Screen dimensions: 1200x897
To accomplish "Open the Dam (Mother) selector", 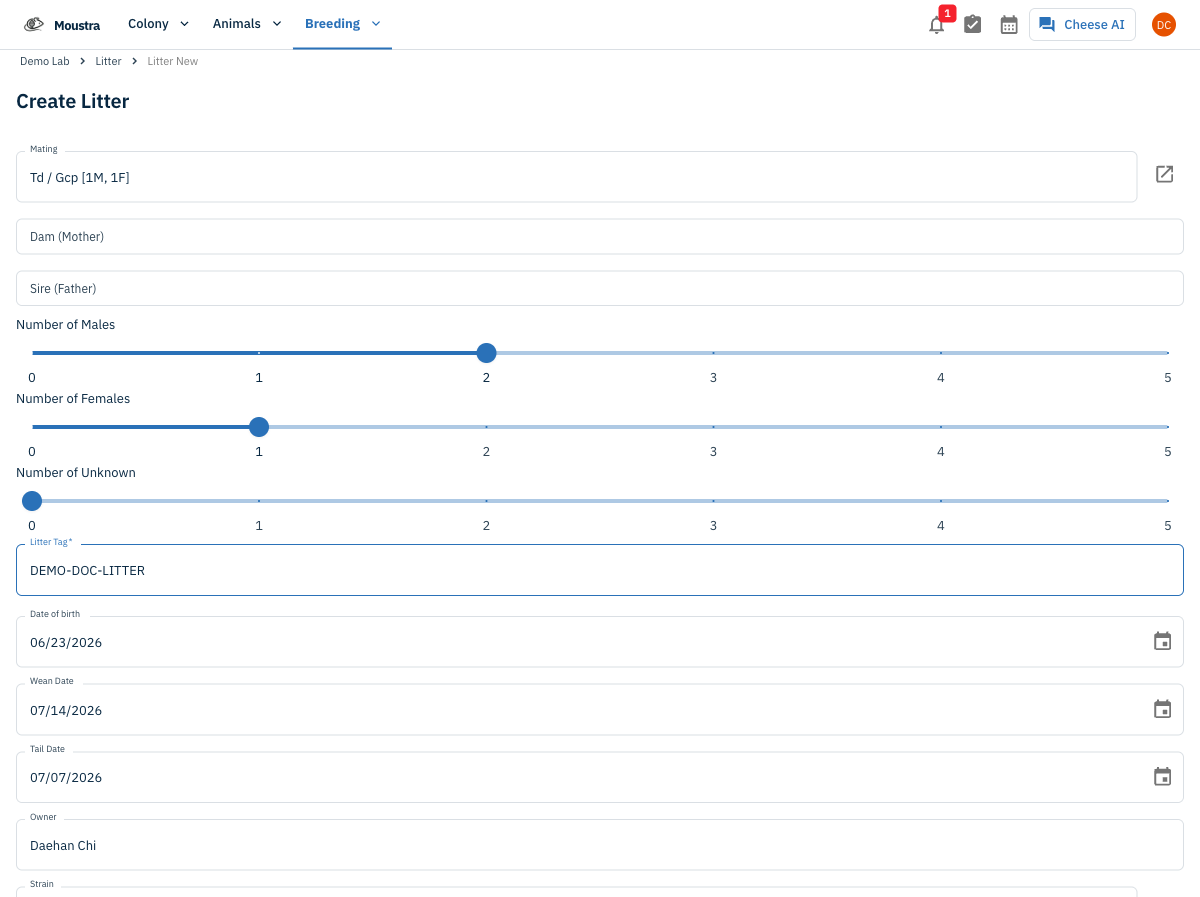I will pos(600,237).
